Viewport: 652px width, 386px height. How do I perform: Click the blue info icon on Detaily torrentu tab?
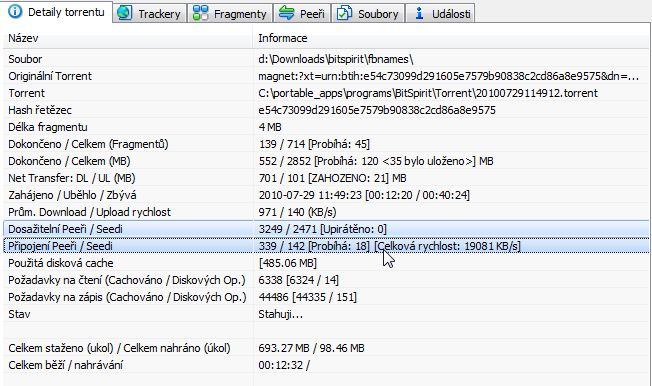(x=15, y=12)
